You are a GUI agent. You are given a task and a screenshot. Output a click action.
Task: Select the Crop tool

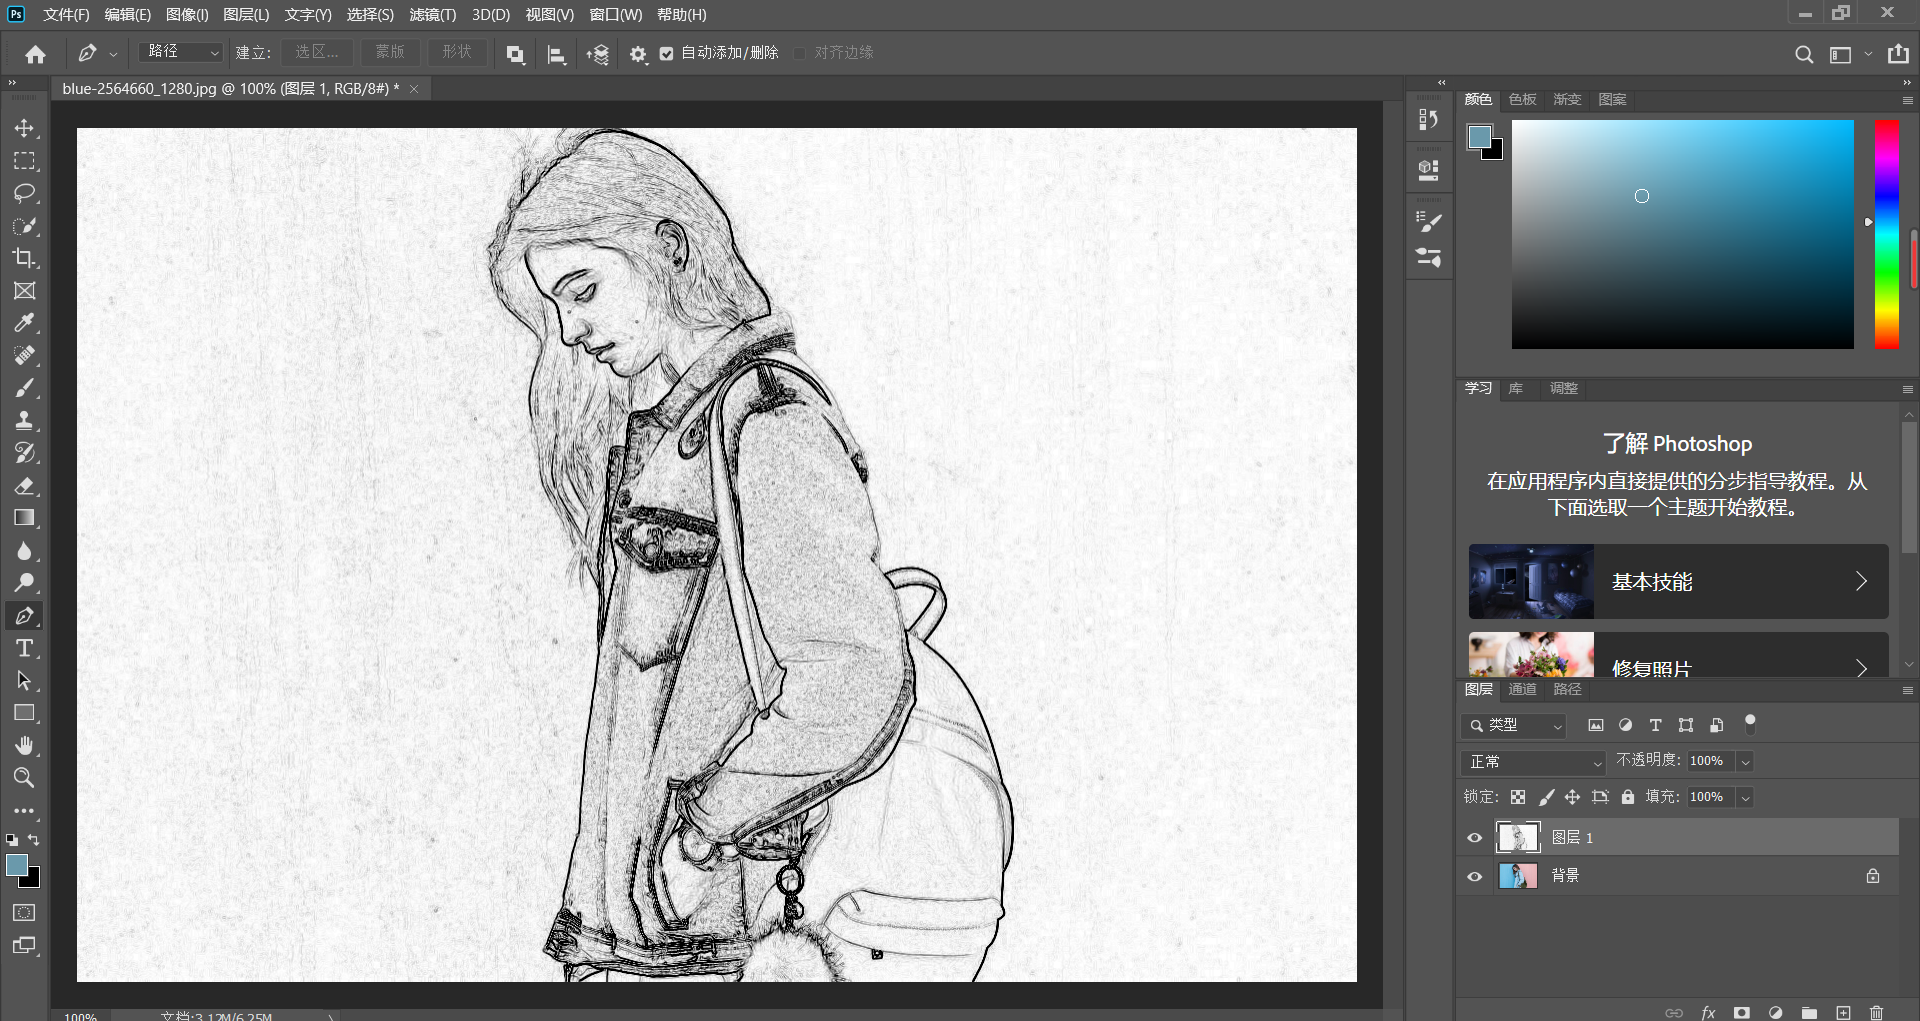click(24, 258)
